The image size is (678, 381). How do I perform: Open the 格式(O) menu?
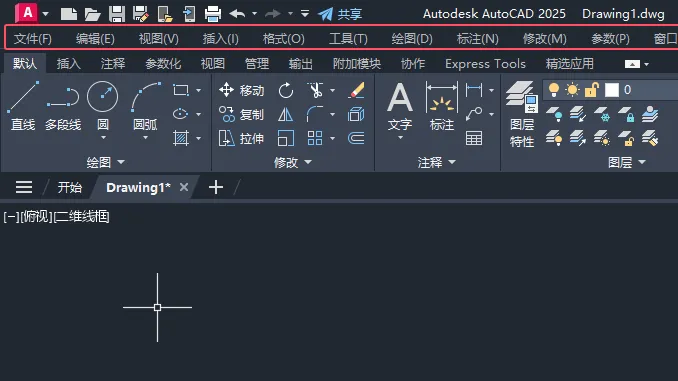pyautogui.click(x=284, y=39)
